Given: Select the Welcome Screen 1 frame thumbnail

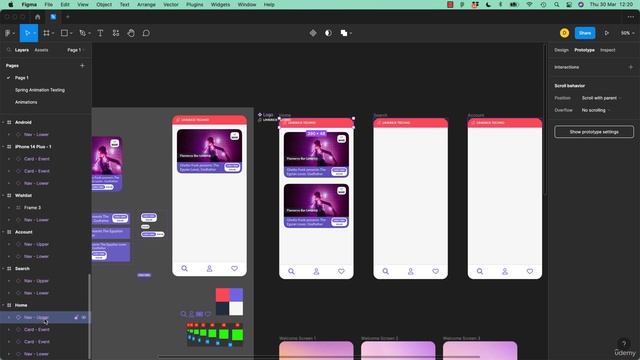Looking at the screenshot, I should (316, 351).
